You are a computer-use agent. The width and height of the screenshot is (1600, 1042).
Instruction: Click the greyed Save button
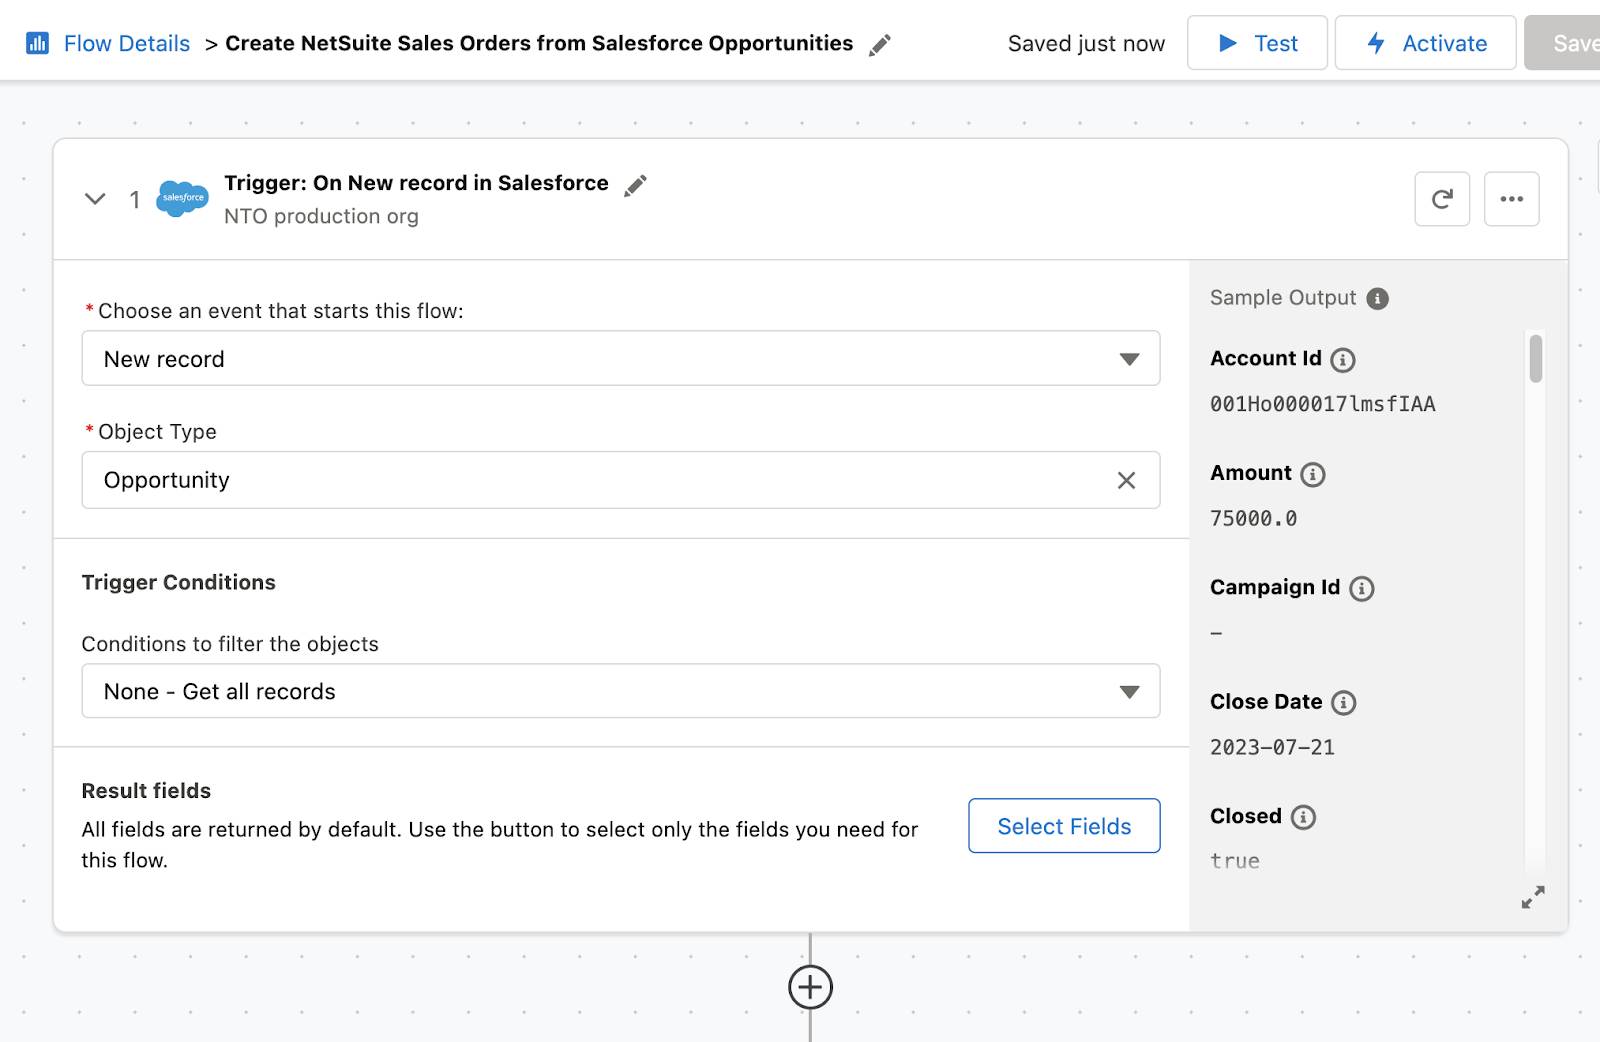pos(1563,43)
